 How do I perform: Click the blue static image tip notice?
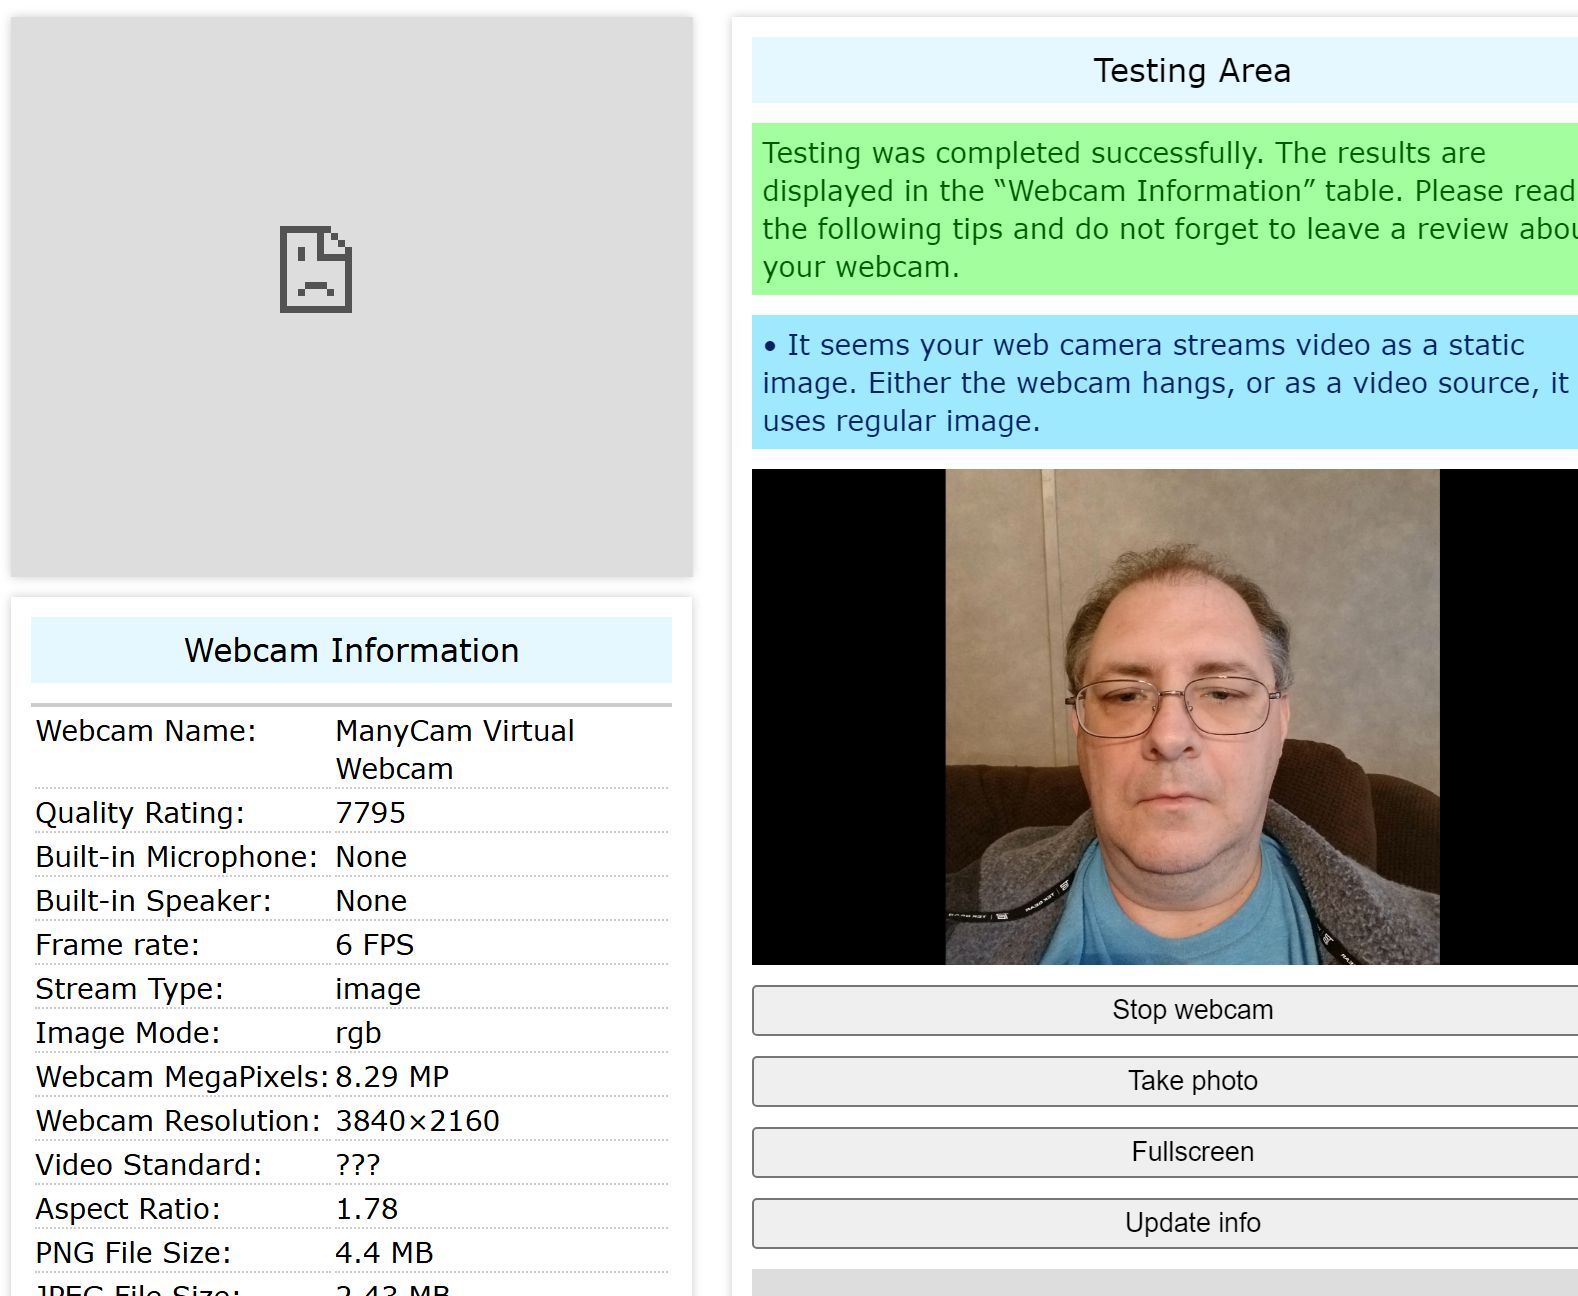1165,382
